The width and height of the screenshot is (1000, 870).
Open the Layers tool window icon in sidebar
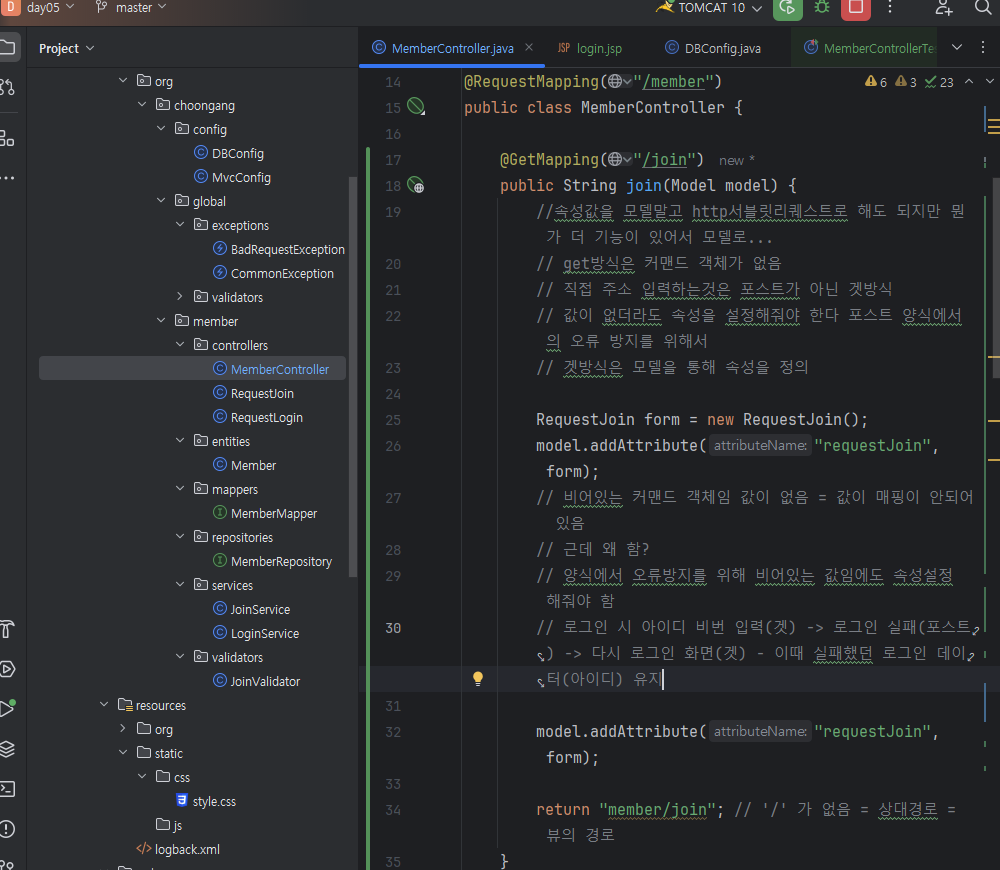7,748
